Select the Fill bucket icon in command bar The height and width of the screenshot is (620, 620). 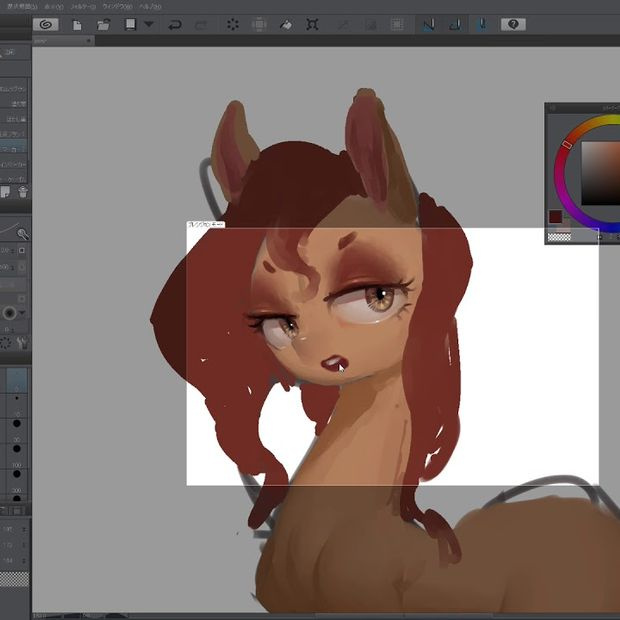click(x=285, y=25)
